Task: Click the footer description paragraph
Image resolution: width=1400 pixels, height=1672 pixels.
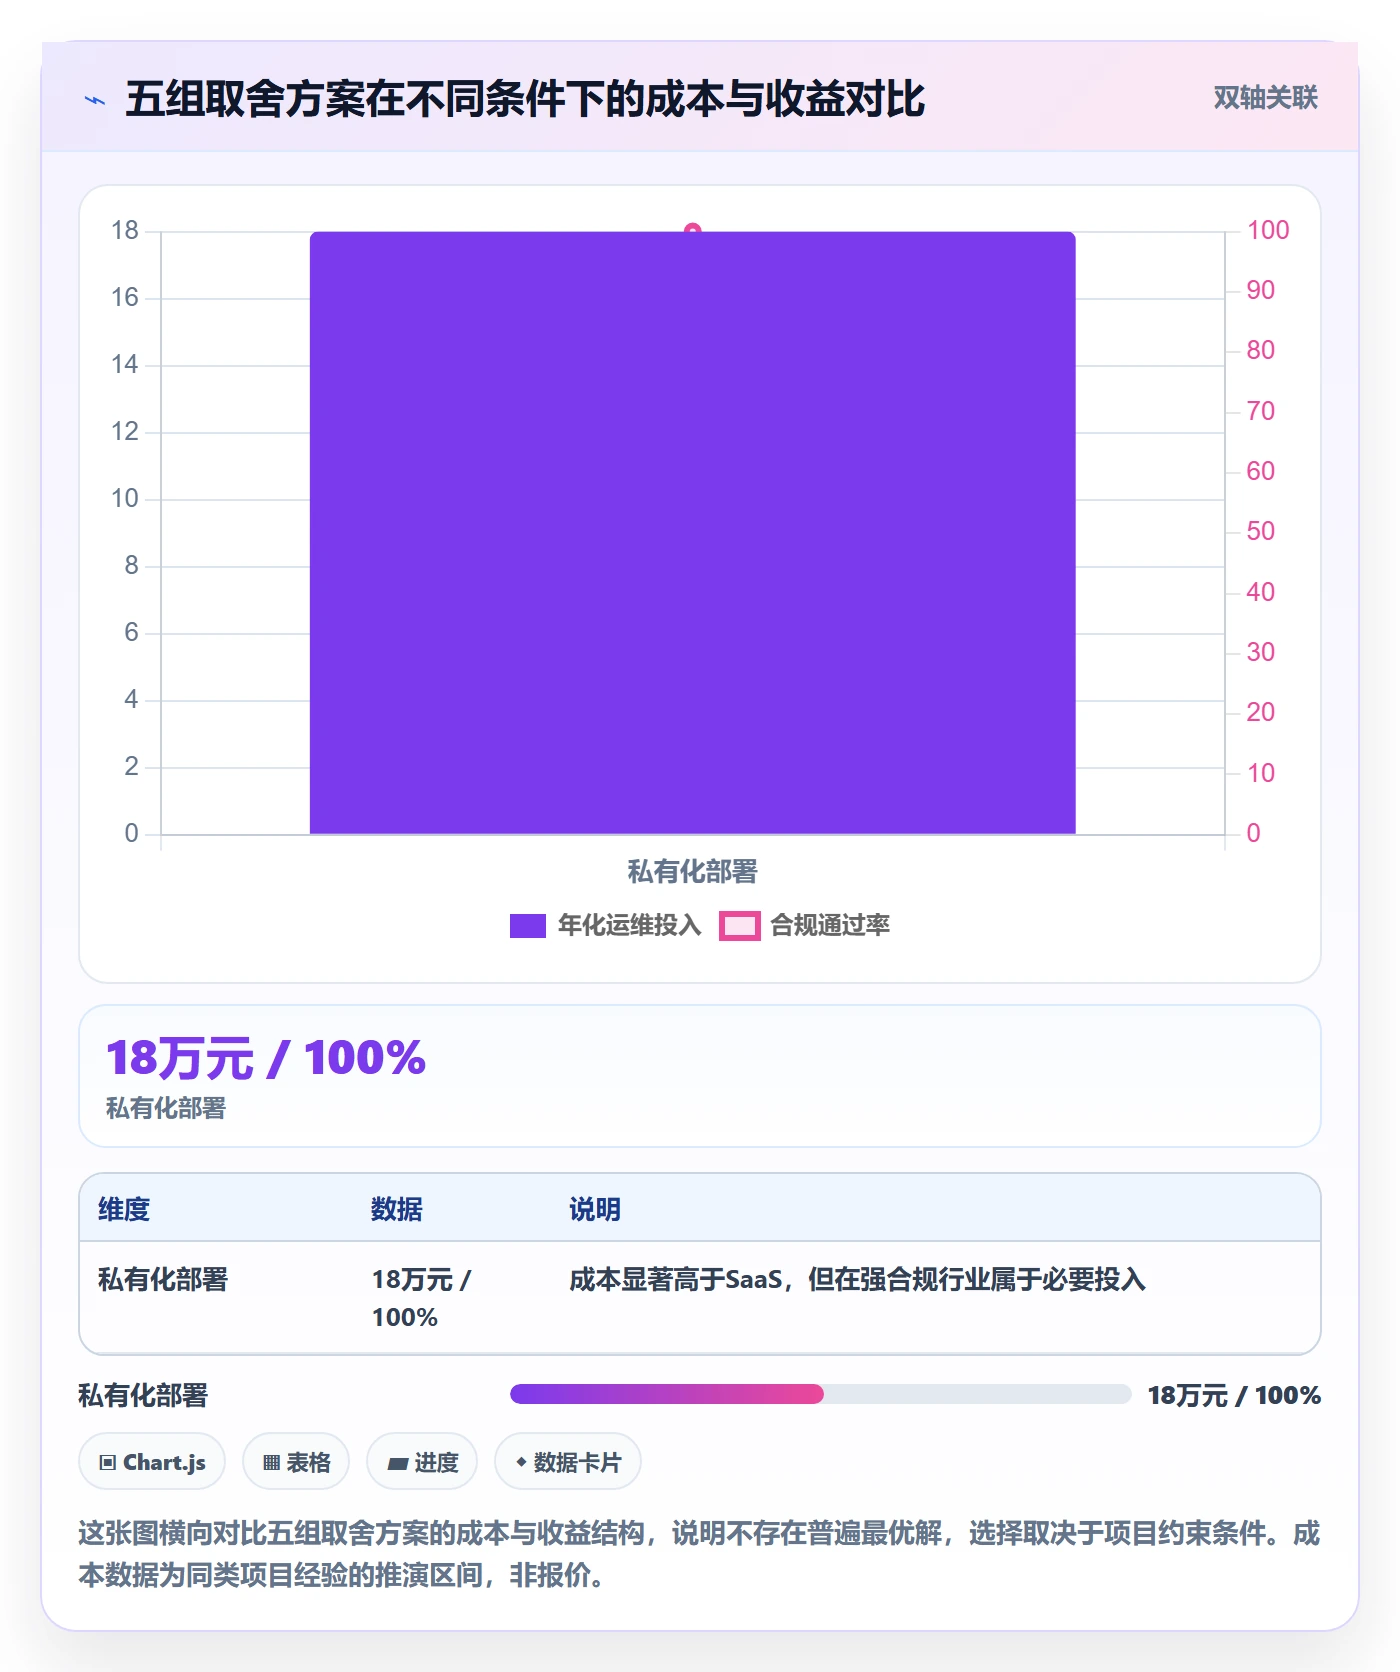Action: [699, 1554]
